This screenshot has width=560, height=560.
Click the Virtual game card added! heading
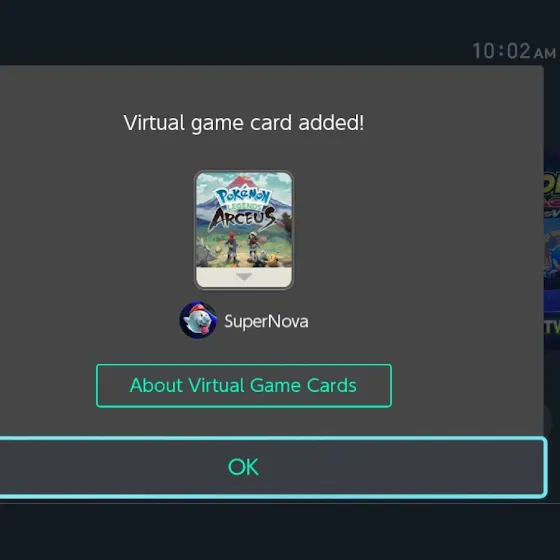click(244, 123)
